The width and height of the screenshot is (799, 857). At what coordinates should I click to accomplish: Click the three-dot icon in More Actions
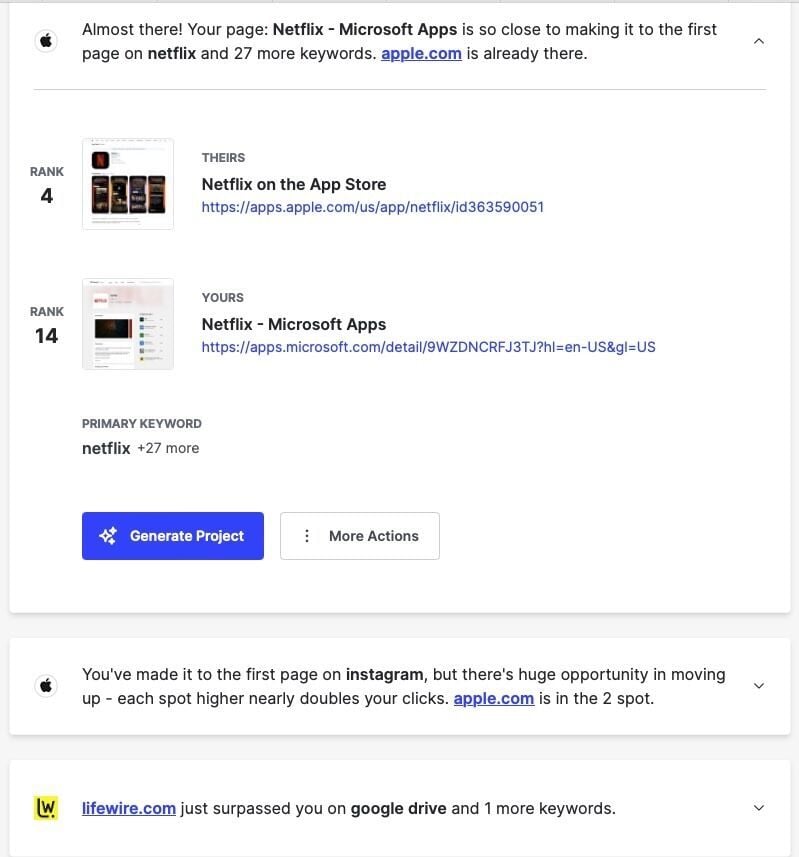click(307, 536)
